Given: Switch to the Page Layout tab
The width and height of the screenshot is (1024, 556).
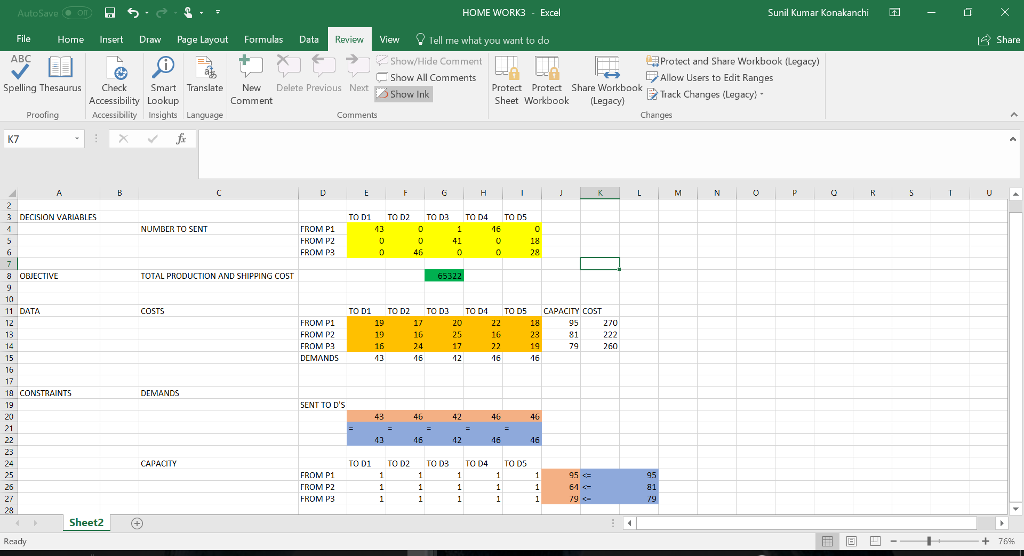Looking at the screenshot, I should click(x=202, y=39).
